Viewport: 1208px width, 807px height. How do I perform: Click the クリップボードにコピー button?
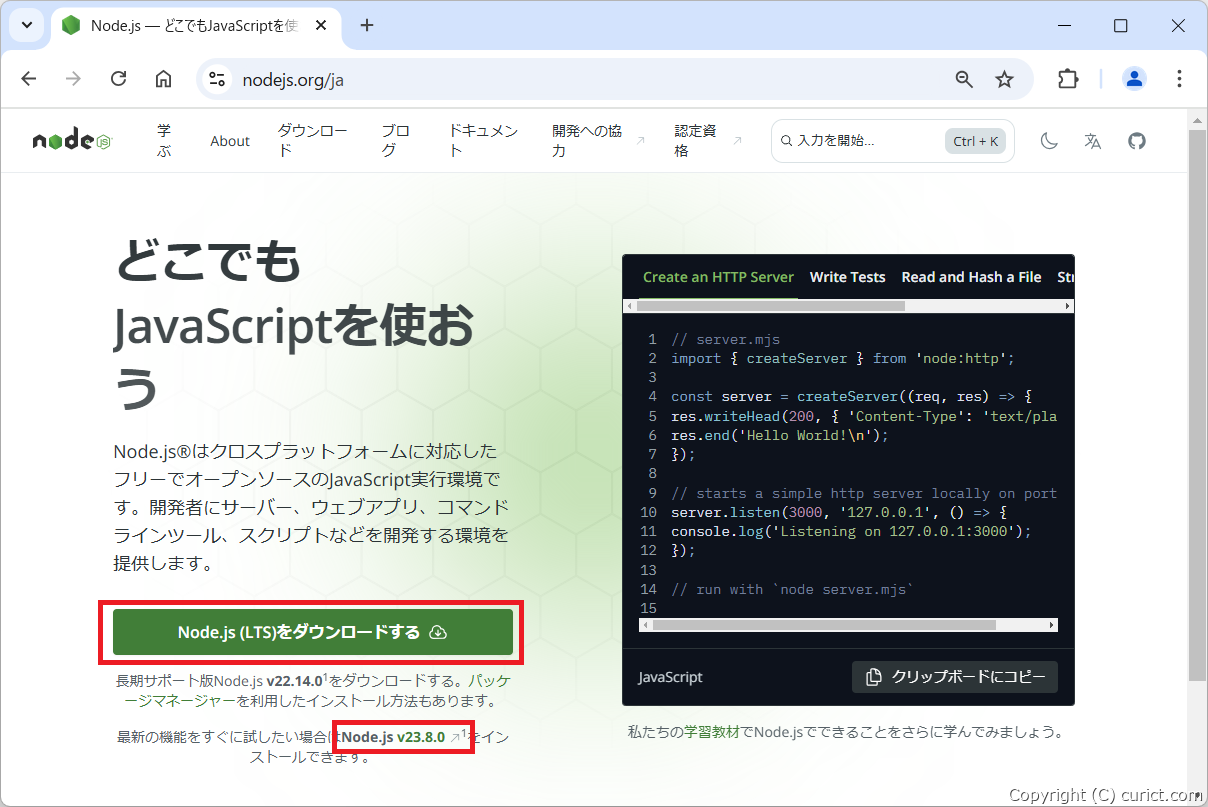point(955,676)
